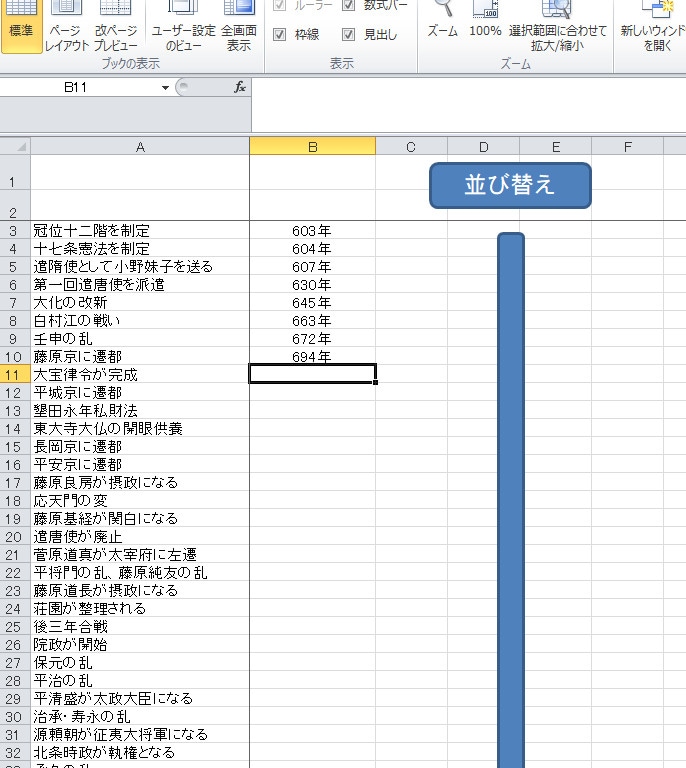Select cell 平安京に遷都
The width and height of the screenshot is (686, 768).
point(140,465)
